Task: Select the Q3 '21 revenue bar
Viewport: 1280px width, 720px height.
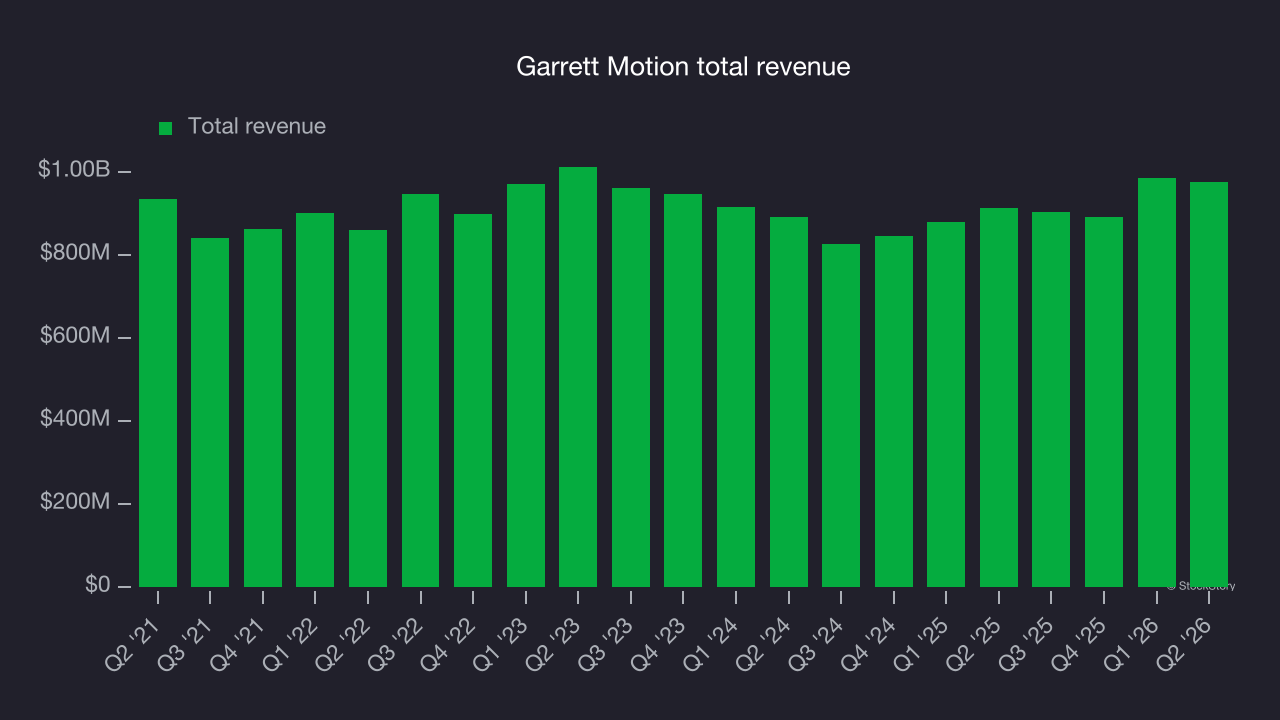Action: coord(210,412)
